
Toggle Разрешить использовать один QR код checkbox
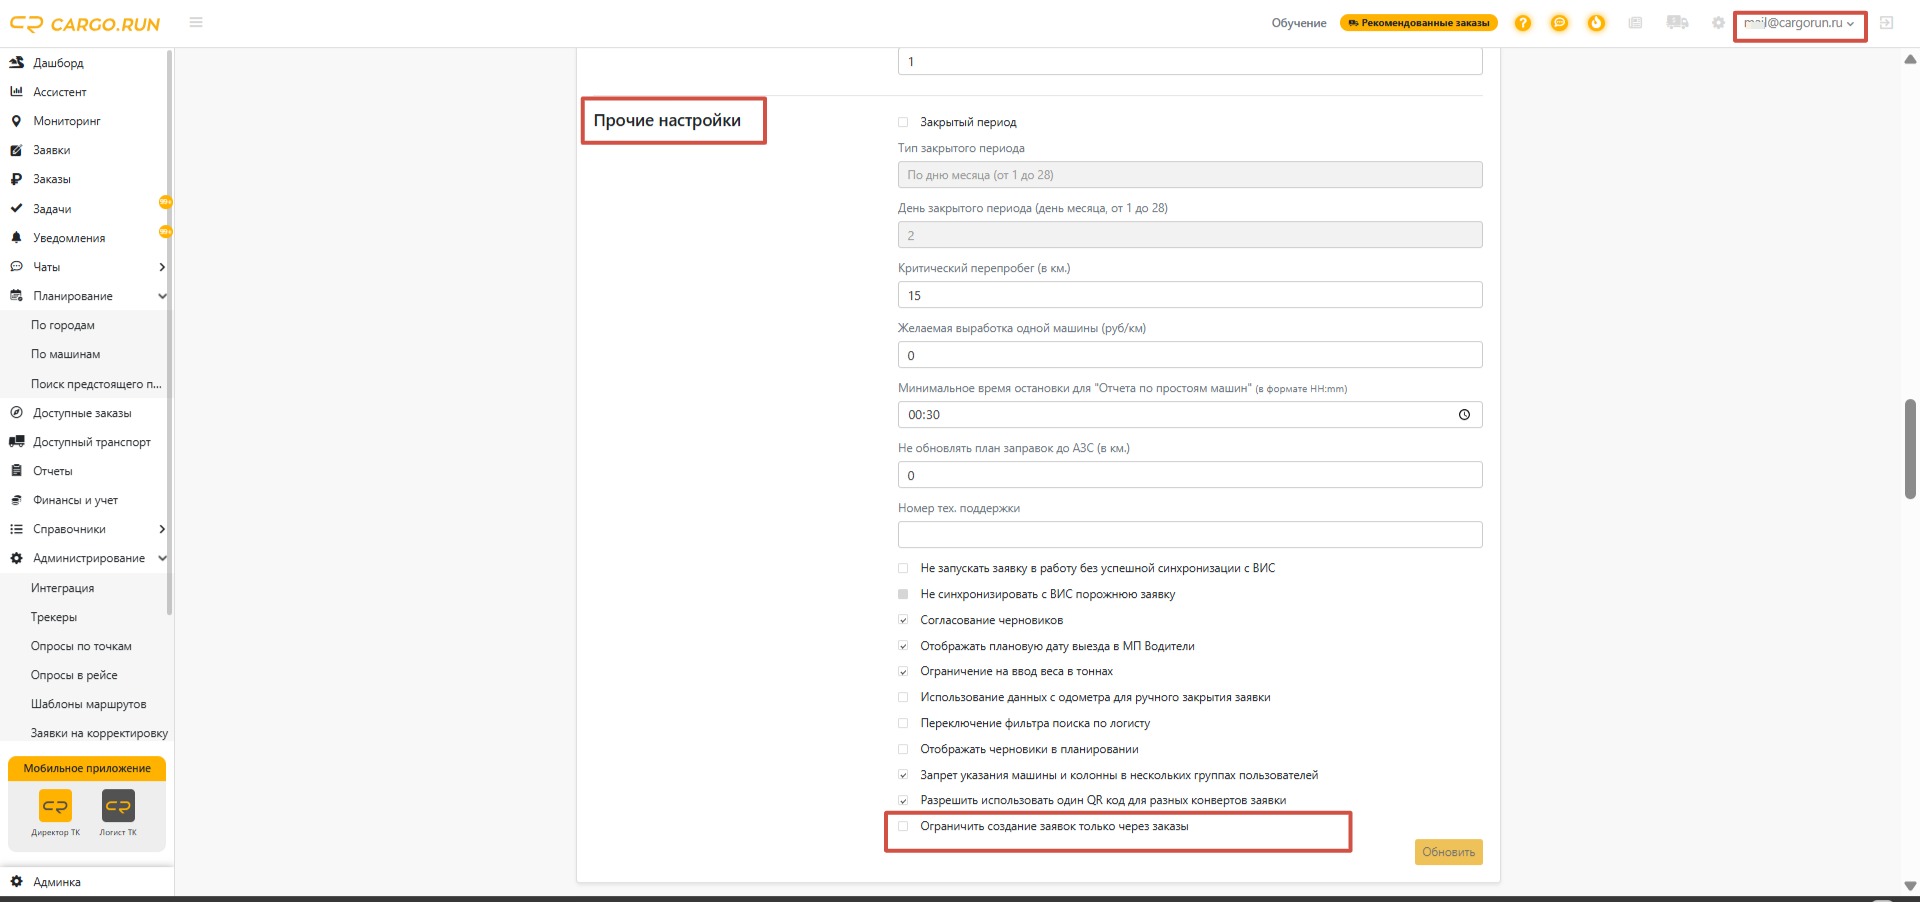[x=903, y=801]
